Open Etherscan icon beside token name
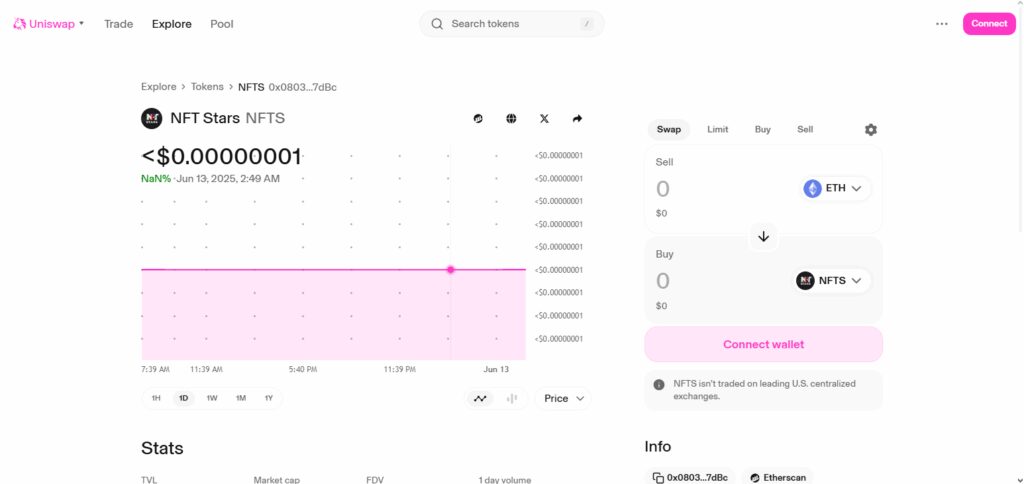1024x484 pixels. pos(478,119)
